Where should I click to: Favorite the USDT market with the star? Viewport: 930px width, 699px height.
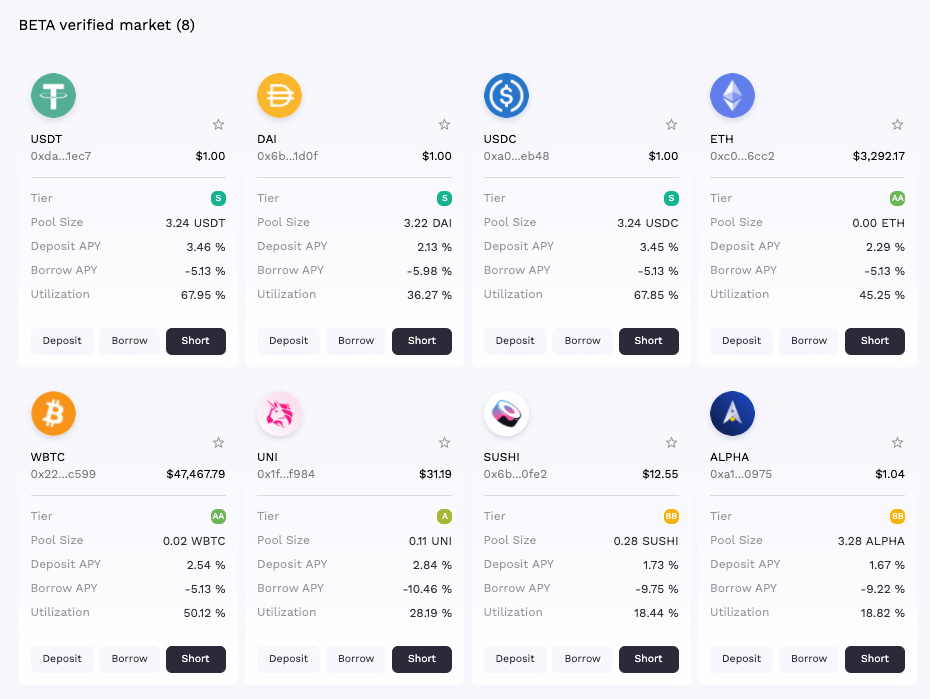click(x=218, y=125)
